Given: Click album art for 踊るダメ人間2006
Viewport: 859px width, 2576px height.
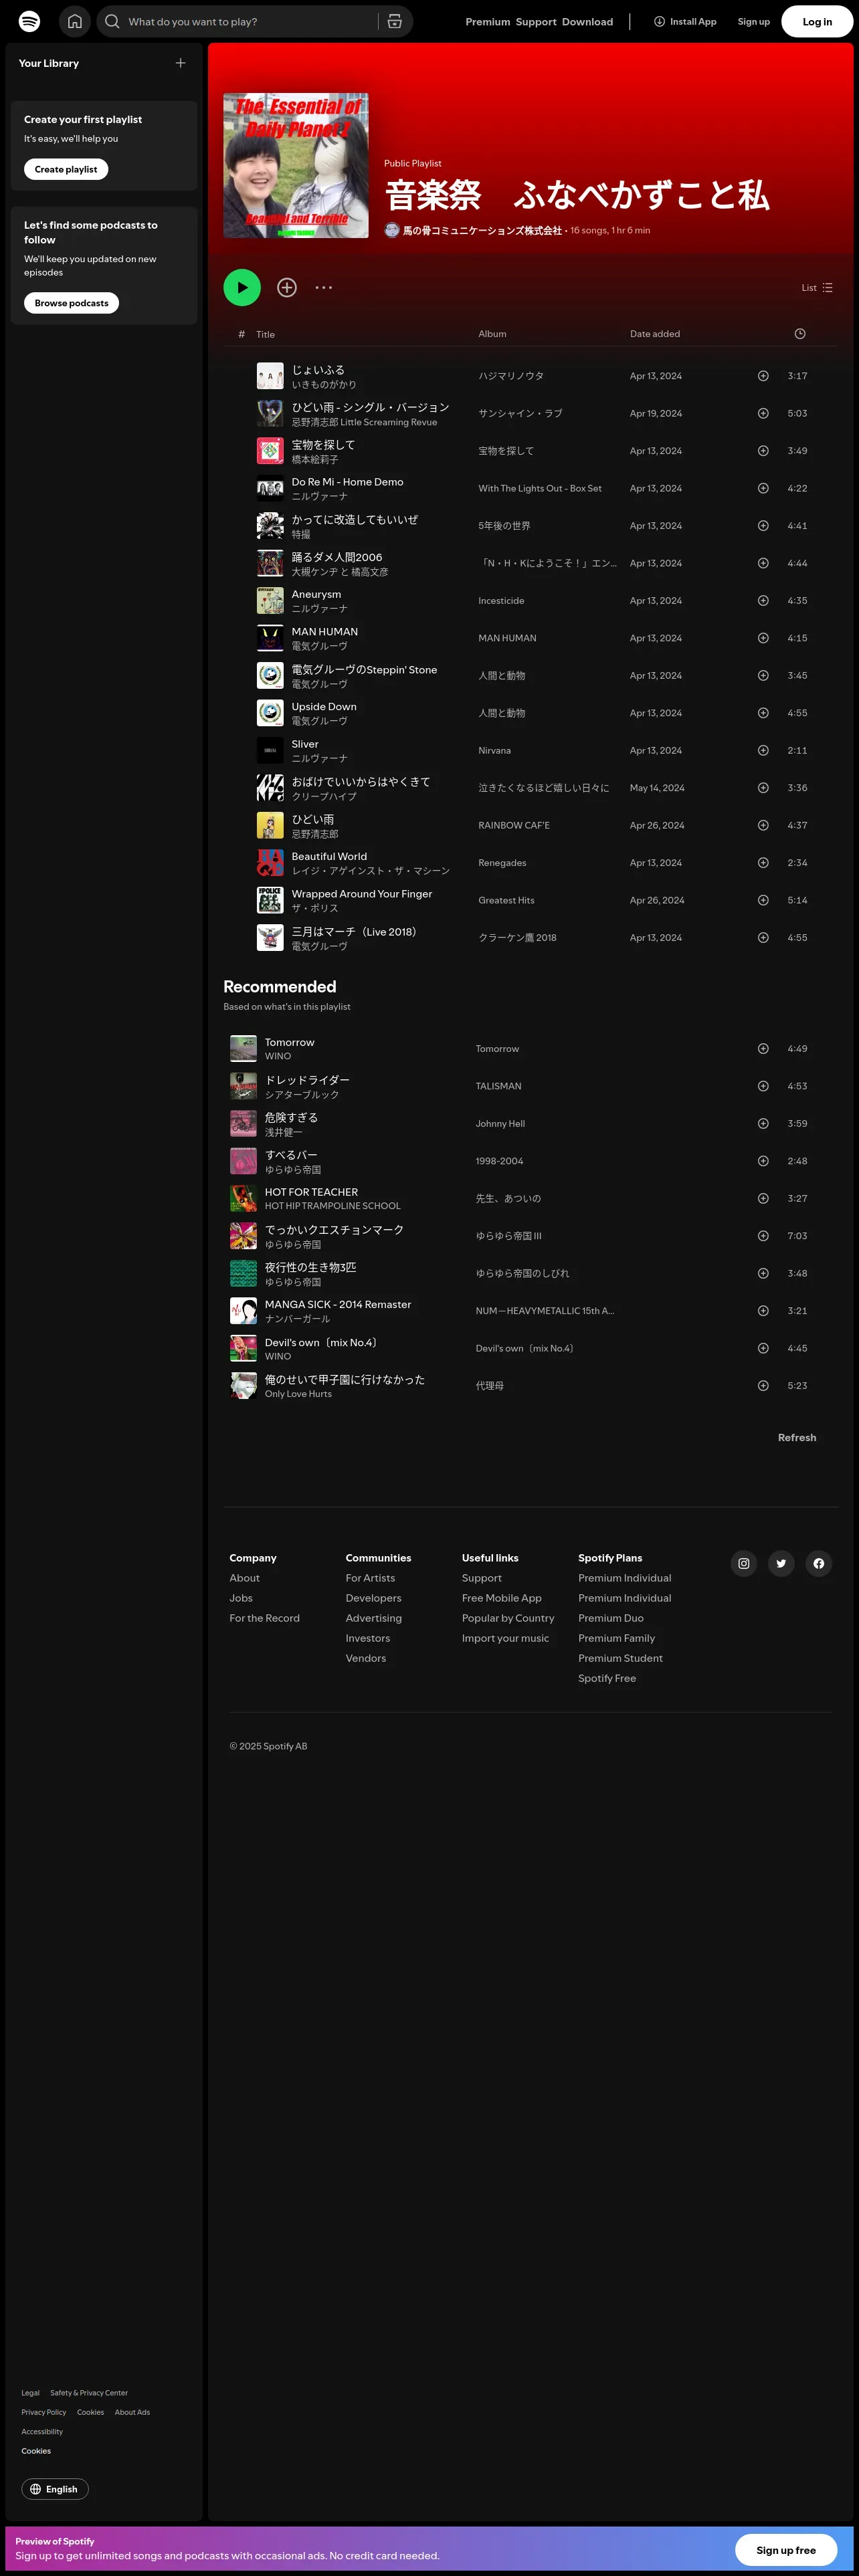Looking at the screenshot, I should click(x=270, y=563).
